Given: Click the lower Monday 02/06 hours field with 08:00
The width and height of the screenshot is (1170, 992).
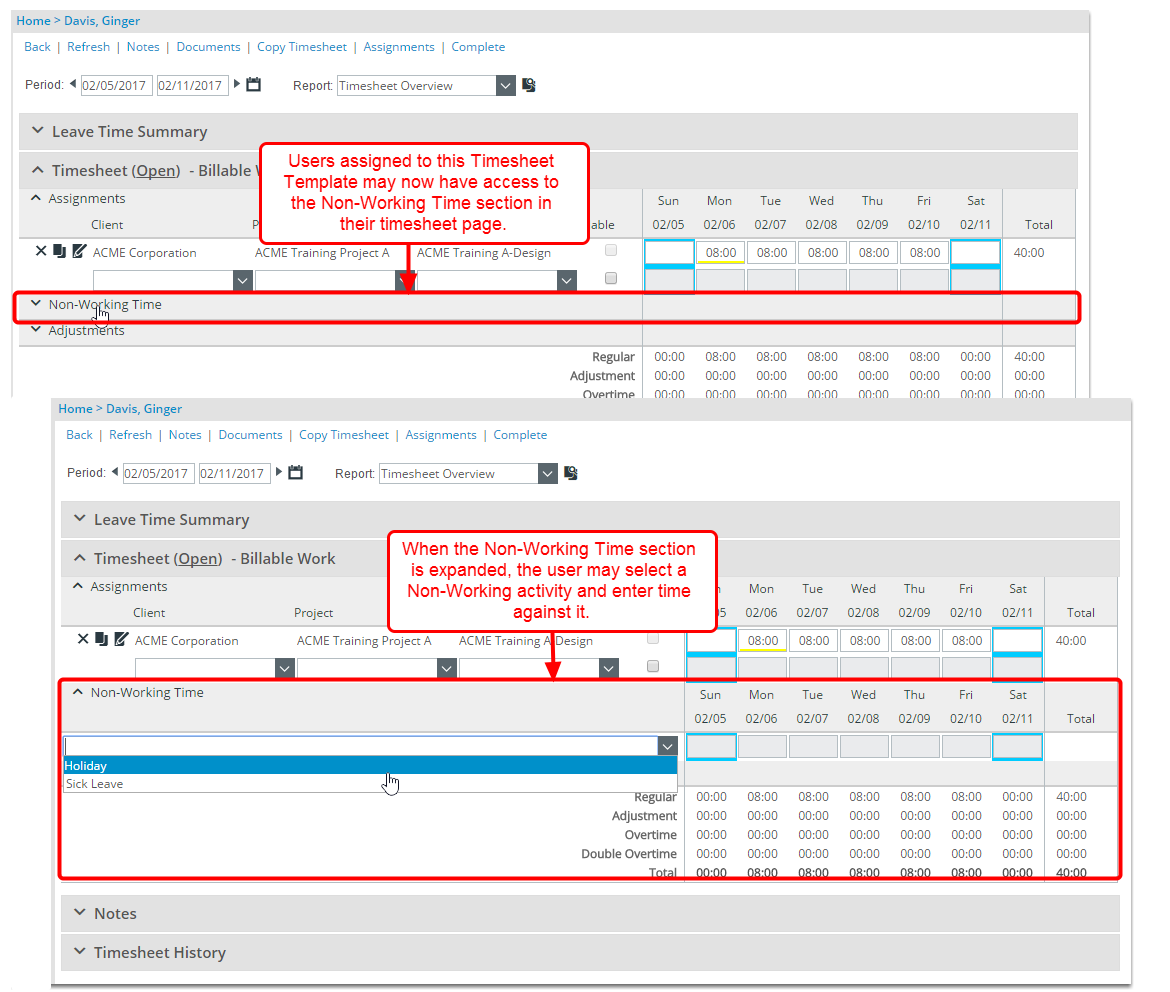Looking at the screenshot, I should 763,640.
